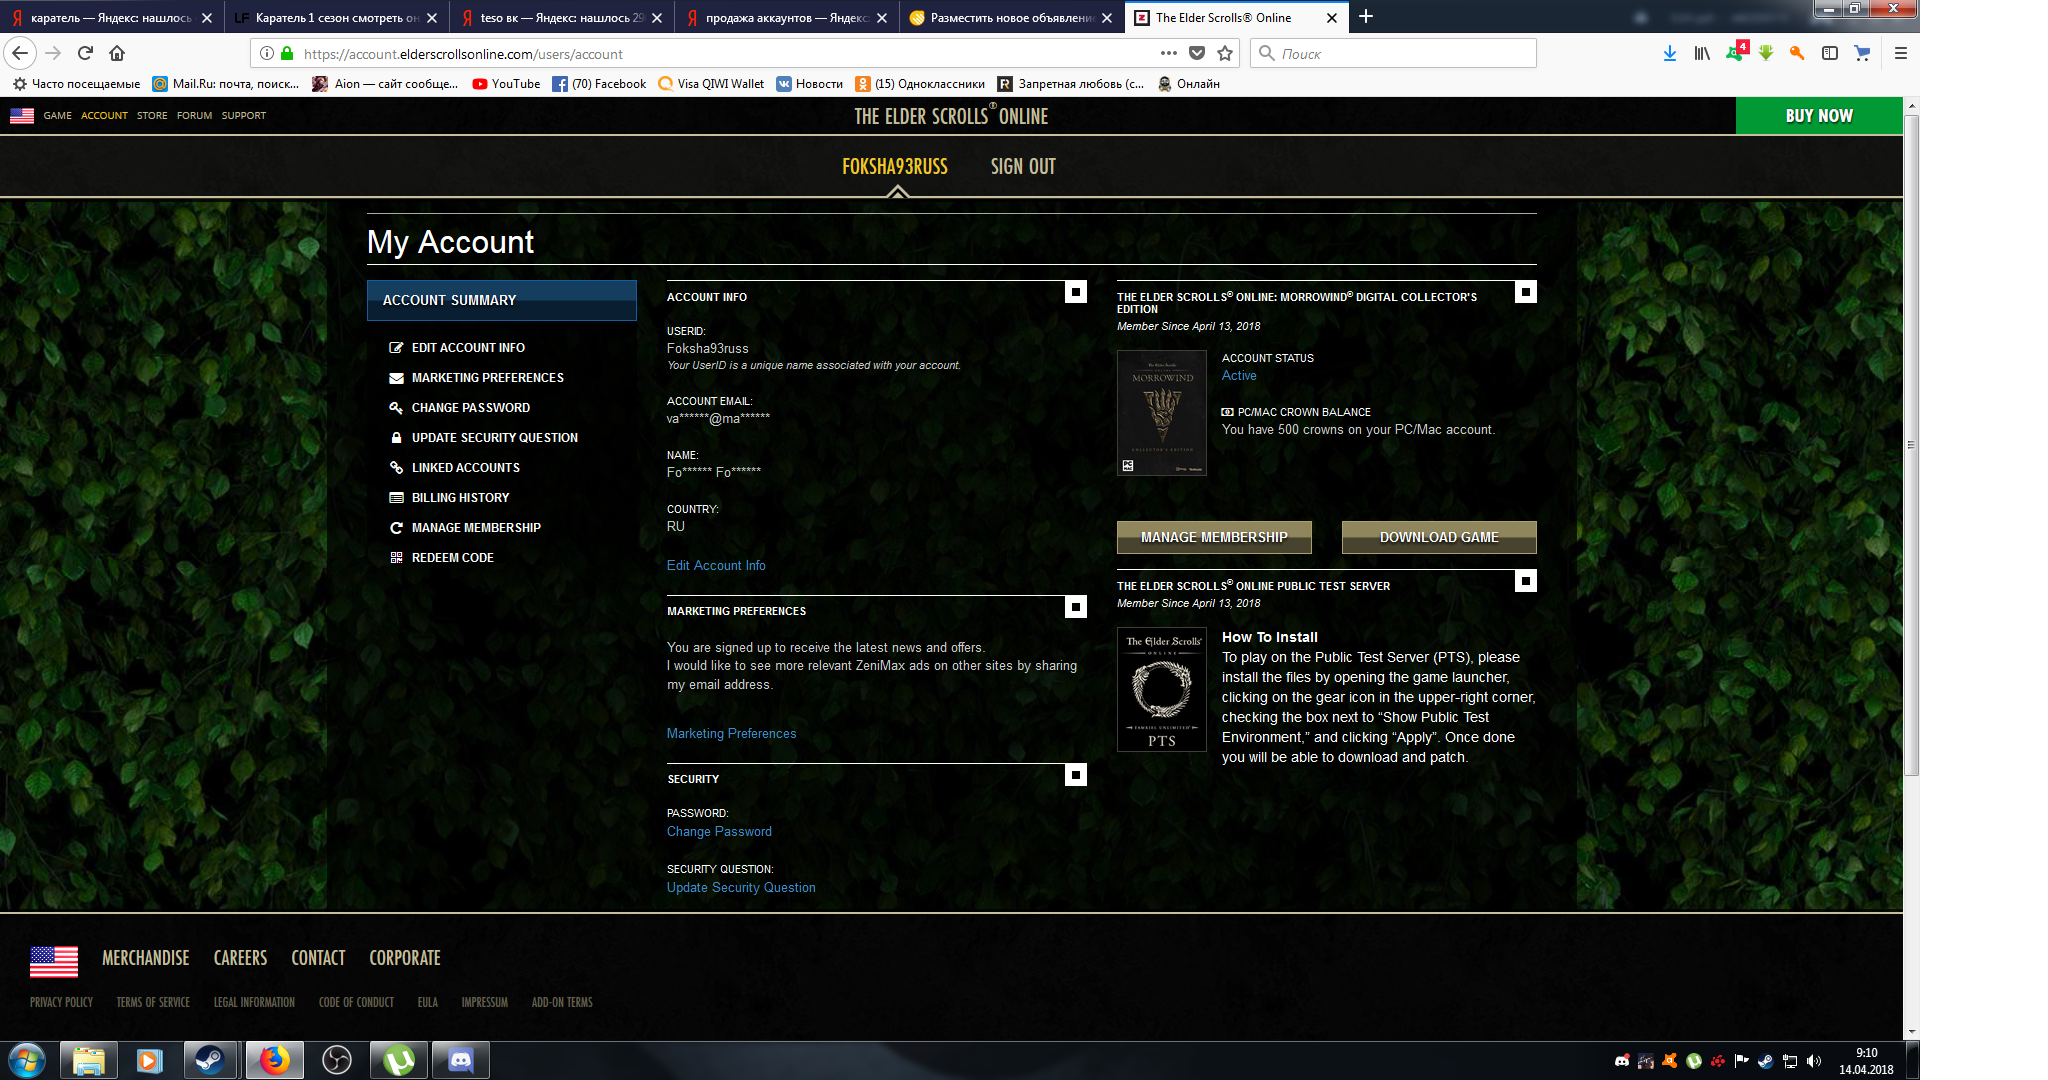The height and width of the screenshot is (1080, 2048).
Task: Go to Firefox home page icon
Action: pyautogui.click(x=117, y=53)
